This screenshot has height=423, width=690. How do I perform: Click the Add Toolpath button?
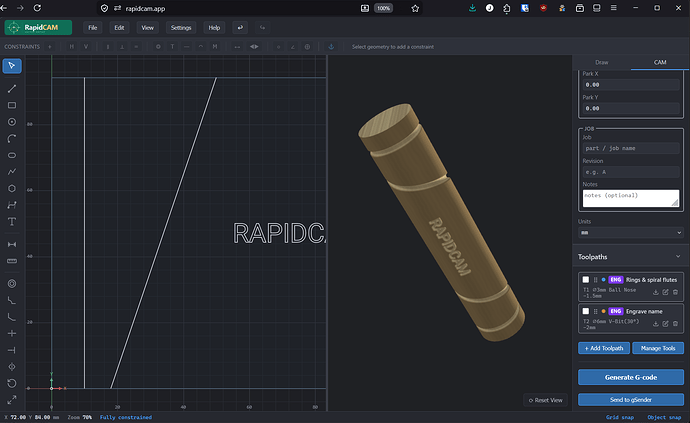604,348
